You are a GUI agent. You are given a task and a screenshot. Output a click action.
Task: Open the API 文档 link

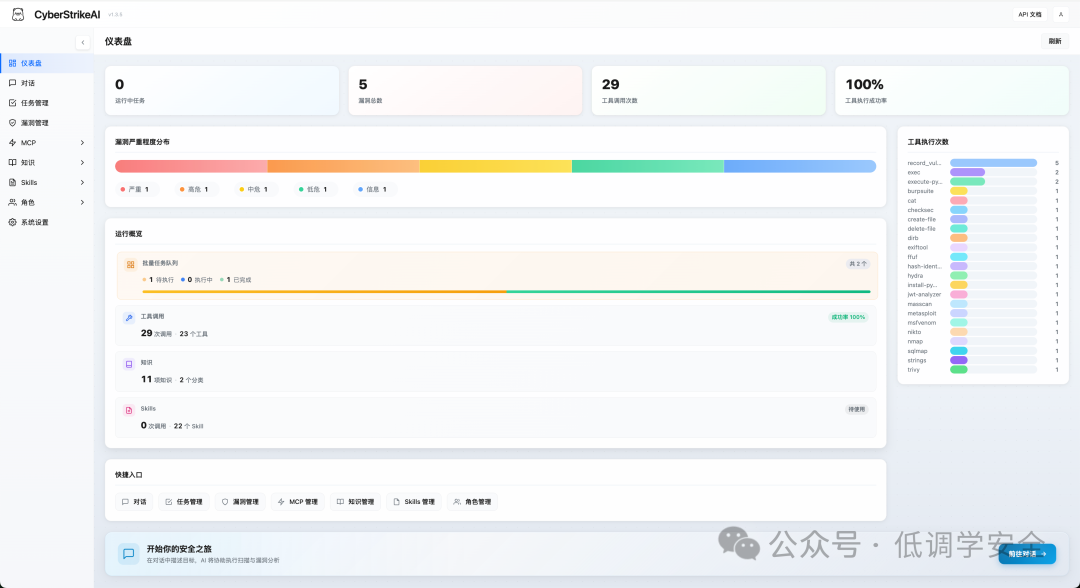tap(1030, 14)
